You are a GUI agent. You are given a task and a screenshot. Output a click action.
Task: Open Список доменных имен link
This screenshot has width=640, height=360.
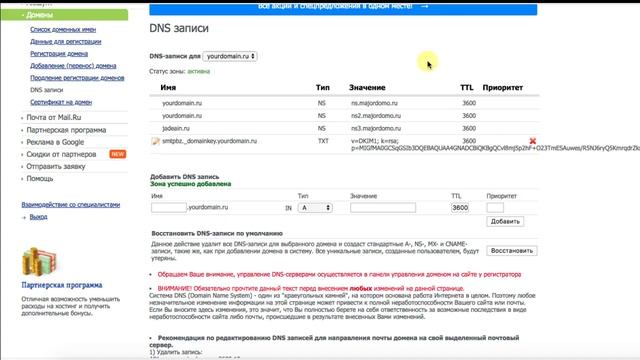[63, 29]
